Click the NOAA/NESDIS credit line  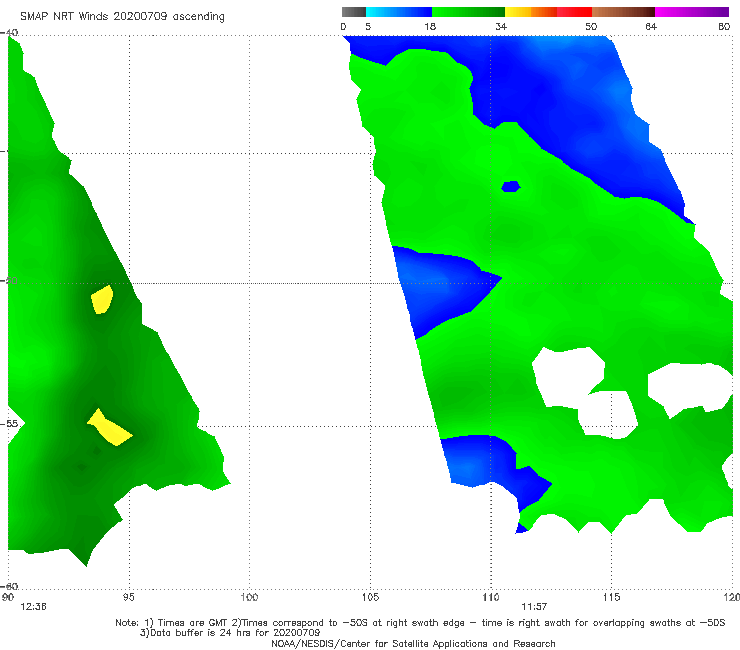click(413, 643)
